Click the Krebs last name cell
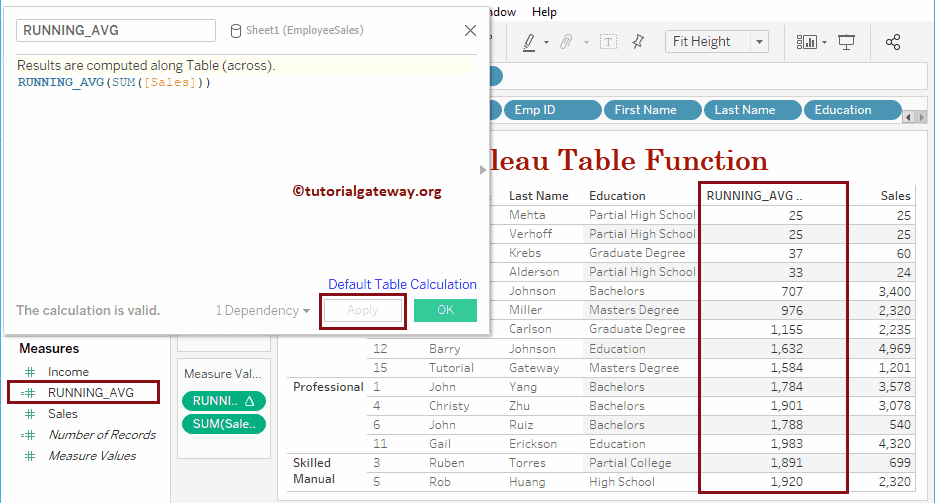This screenshot has width=935, height=503. (525, 253)
